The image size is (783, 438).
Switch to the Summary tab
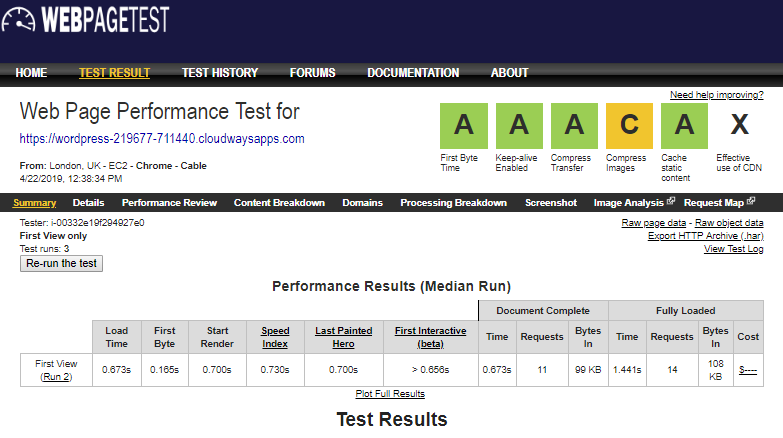tap(34, 203)
